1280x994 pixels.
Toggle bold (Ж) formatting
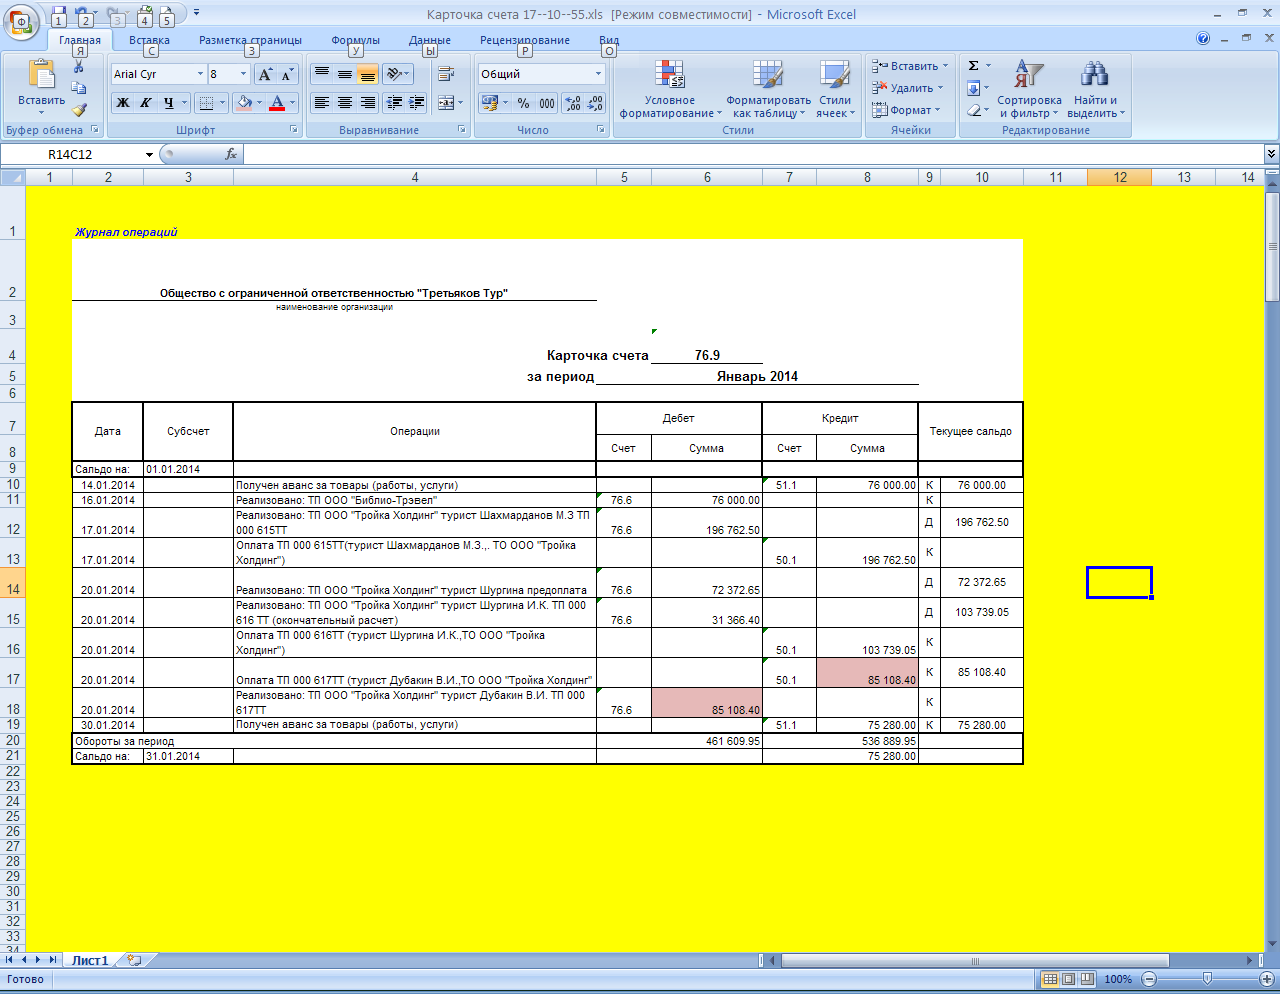(123, 103)
